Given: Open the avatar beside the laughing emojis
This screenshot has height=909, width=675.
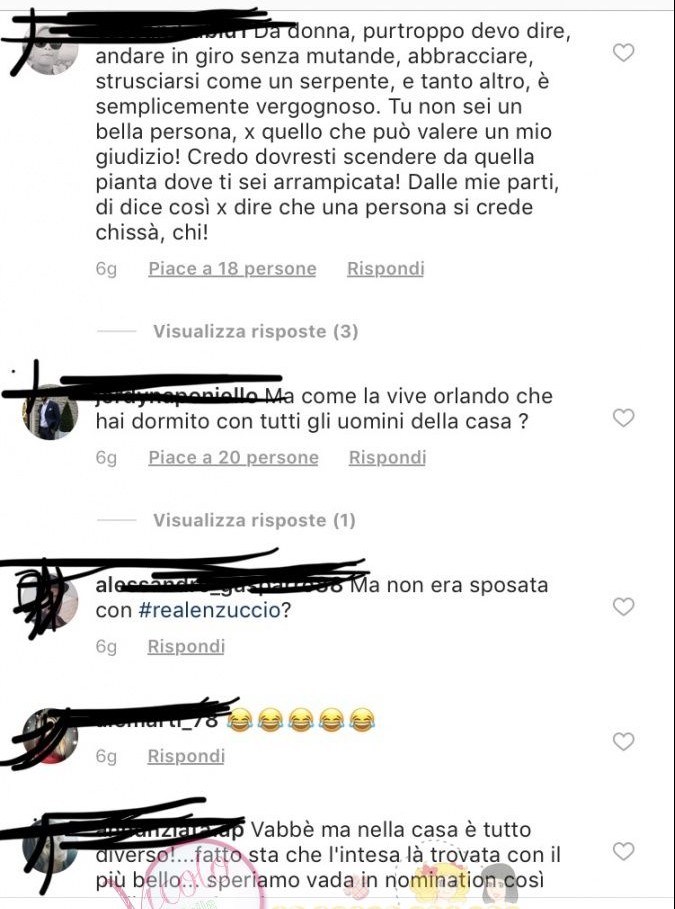Looking at the screenshot, I should 50,736.
